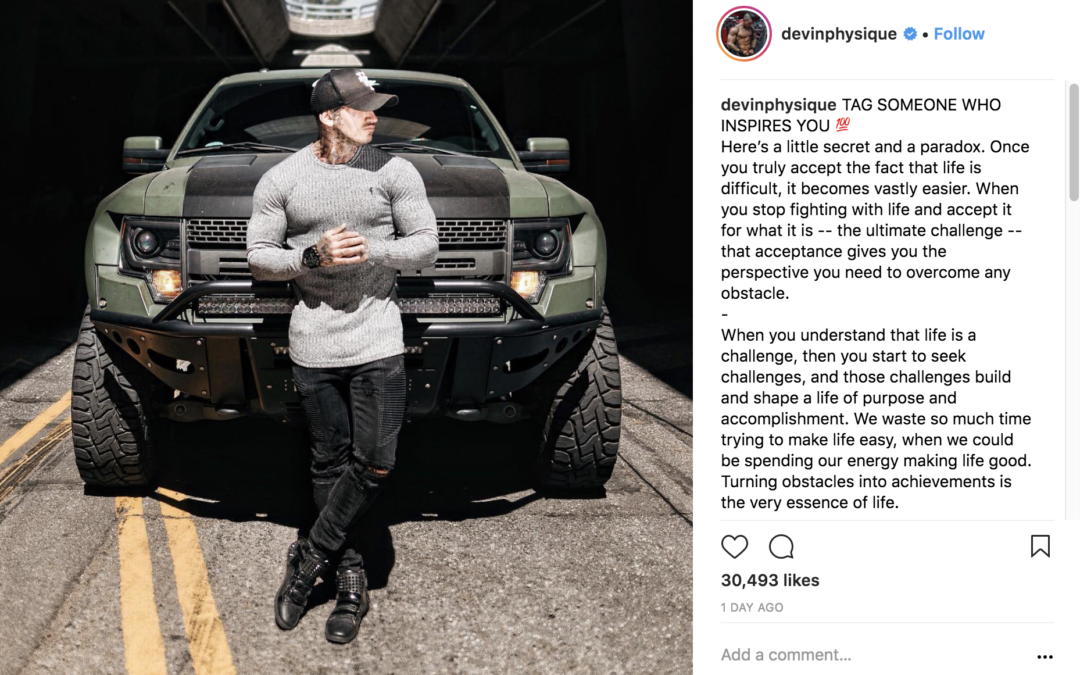Click TAG SOMEONE WHO INSPIRES YOU text

click(860, 115)
